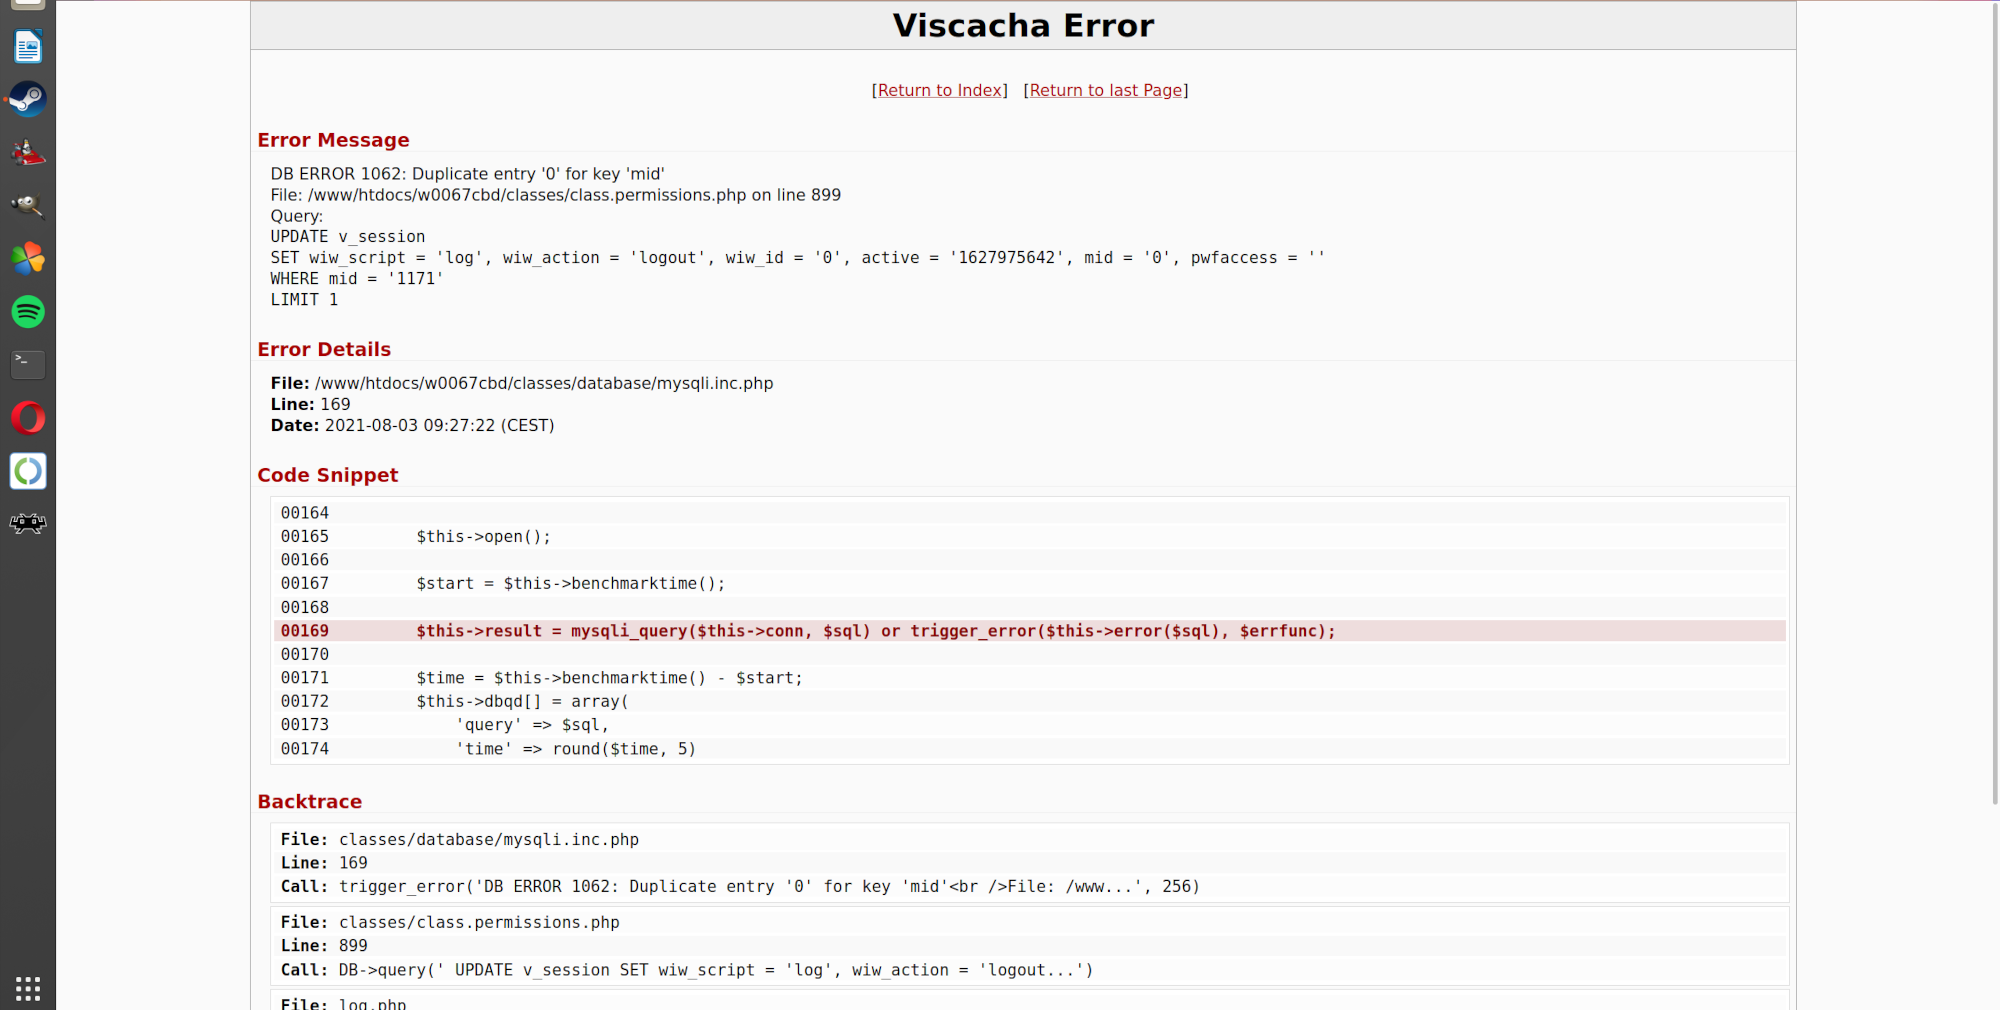Open the PlayOnLinux colorful clover icon
The image size is (2000, 1010).
coord(28,259)
